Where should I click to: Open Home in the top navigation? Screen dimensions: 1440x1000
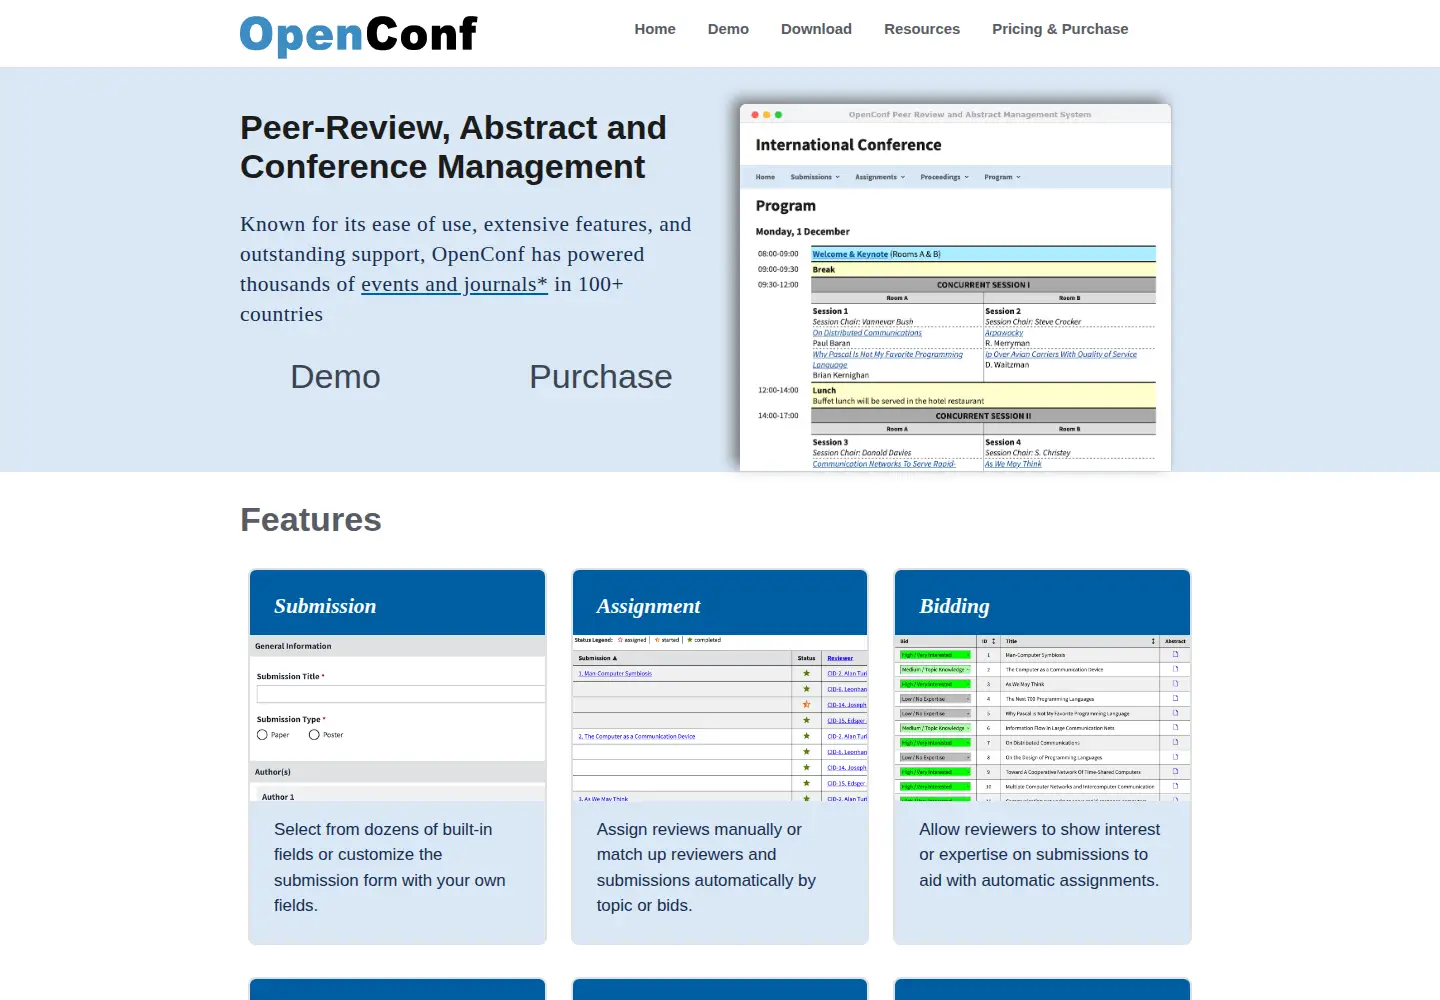tap(655, 29)
